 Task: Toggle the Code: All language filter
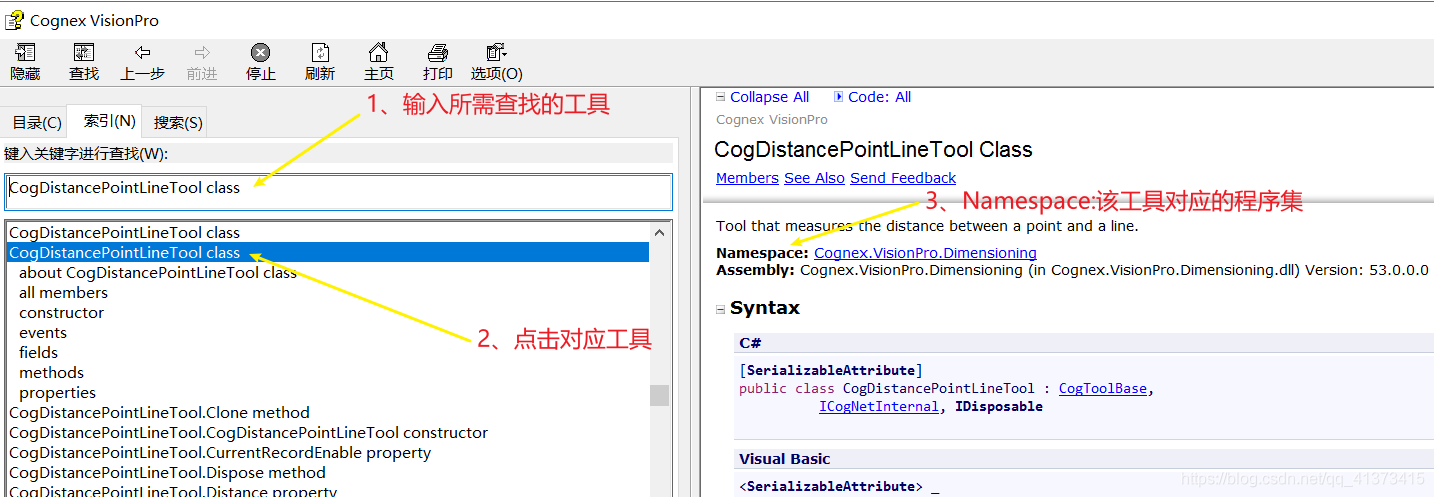(873, 97)
